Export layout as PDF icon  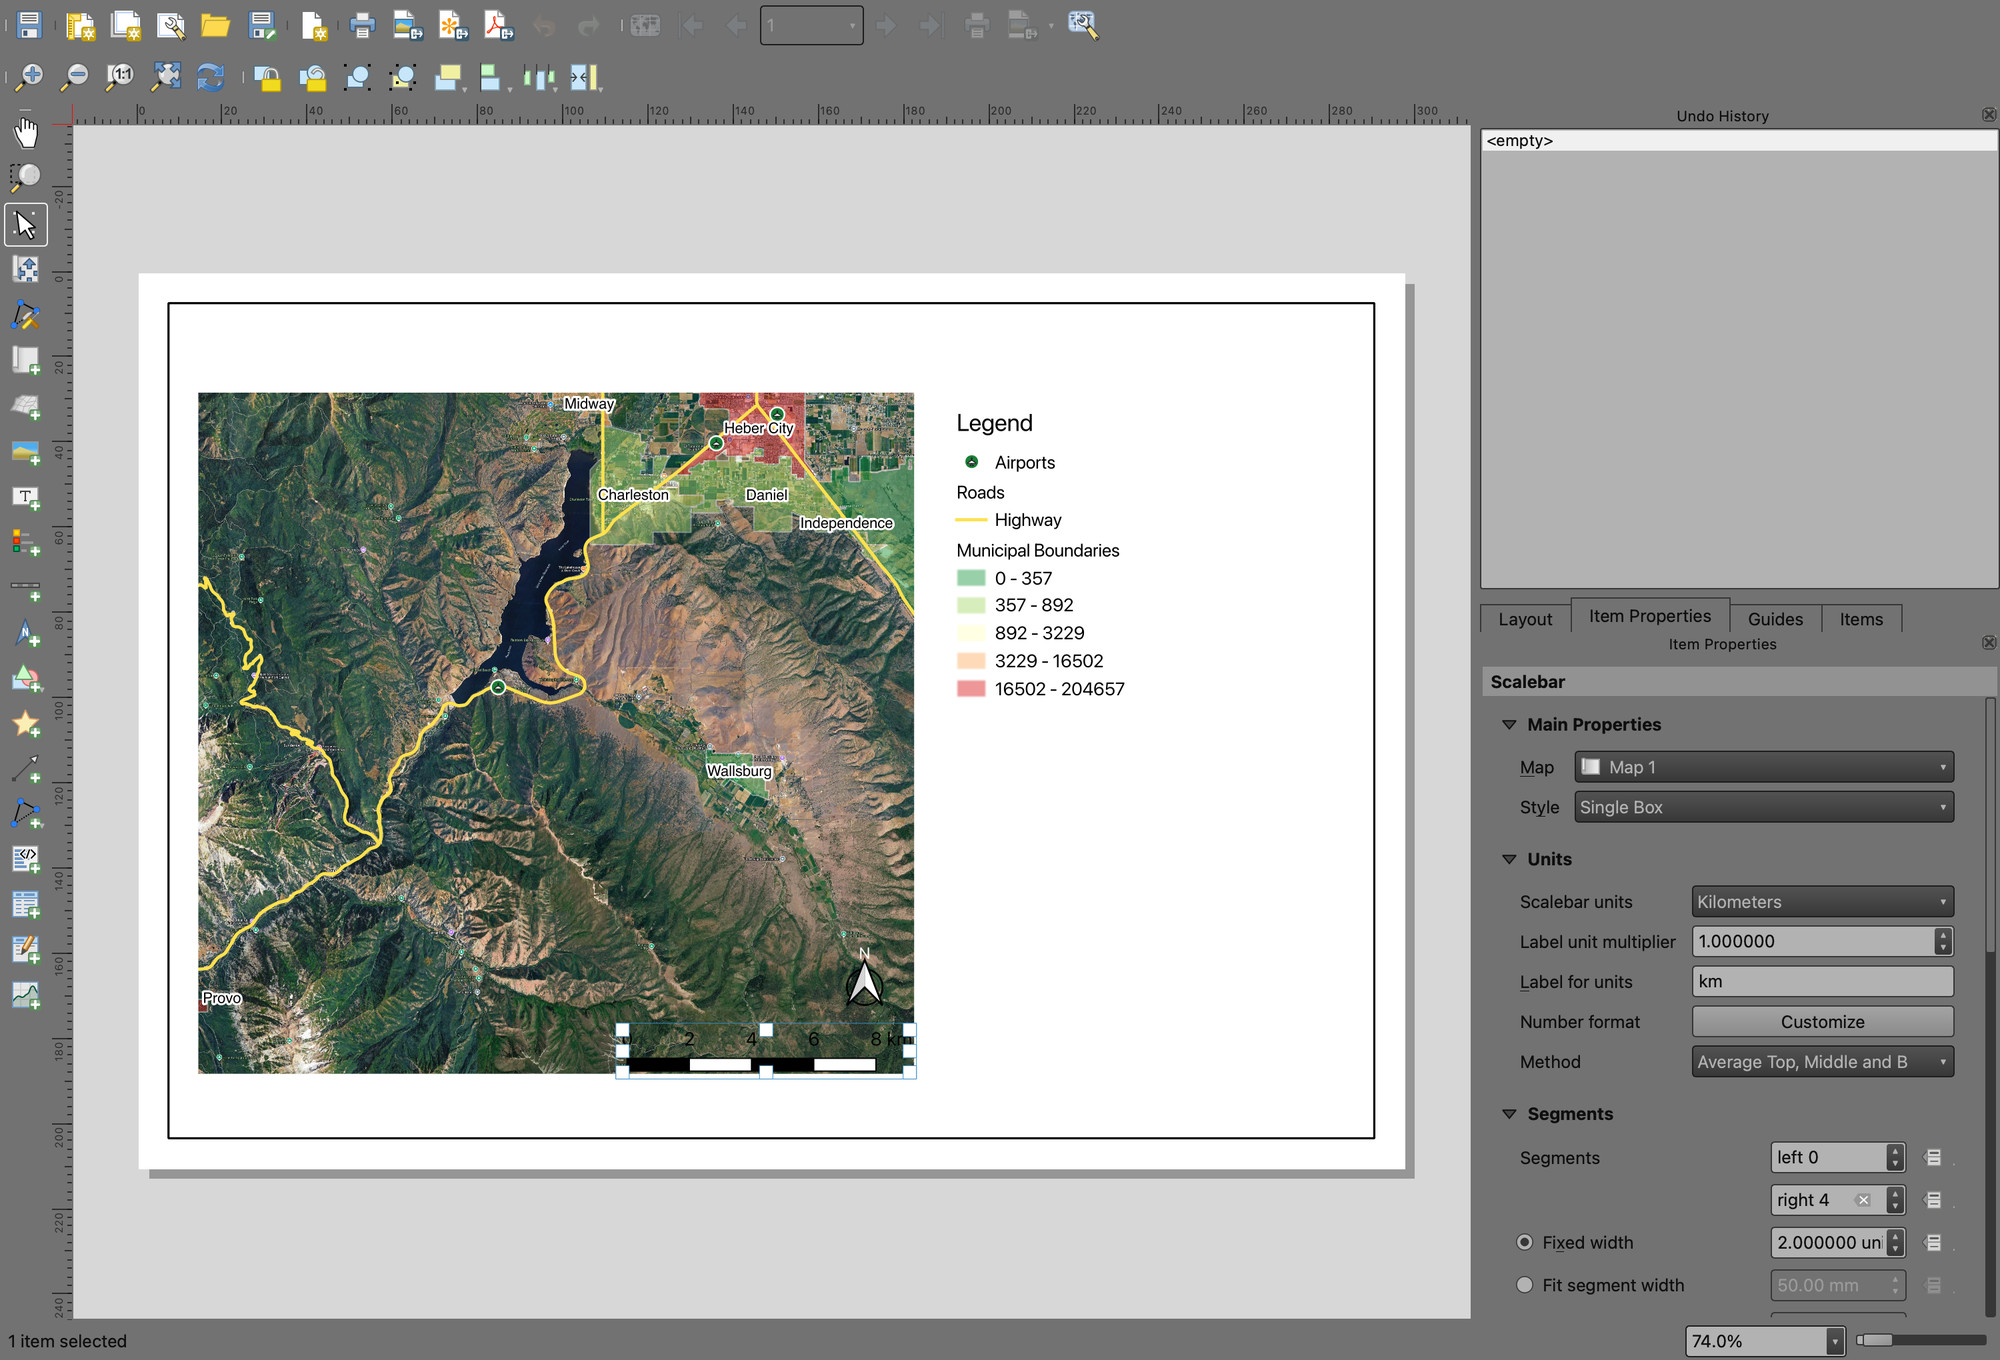pos(498,25)
